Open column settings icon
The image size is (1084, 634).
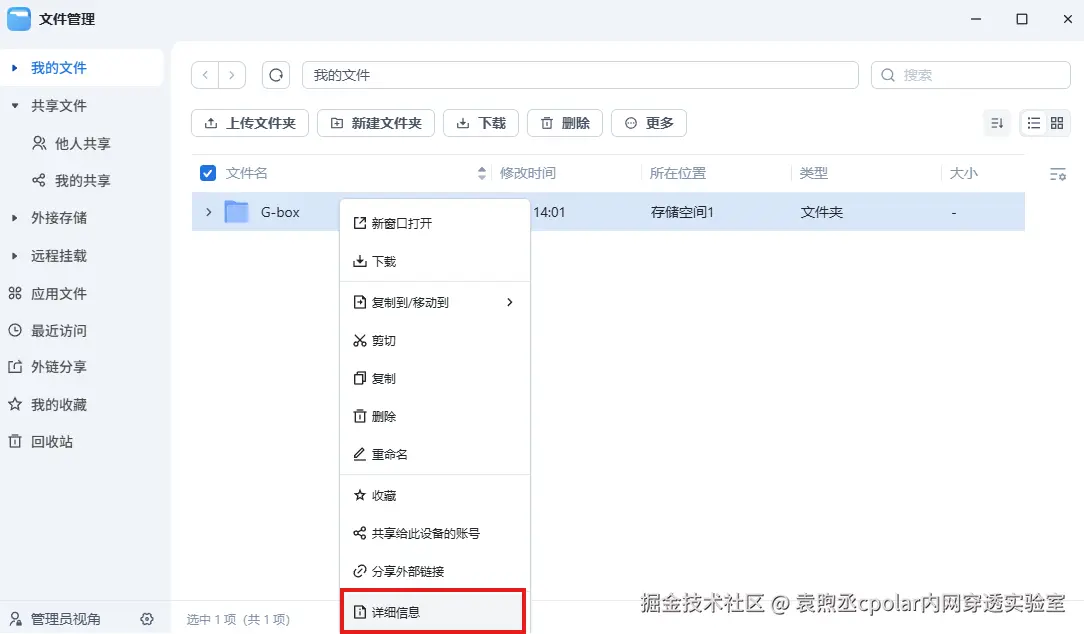(x=1058, y=174)
